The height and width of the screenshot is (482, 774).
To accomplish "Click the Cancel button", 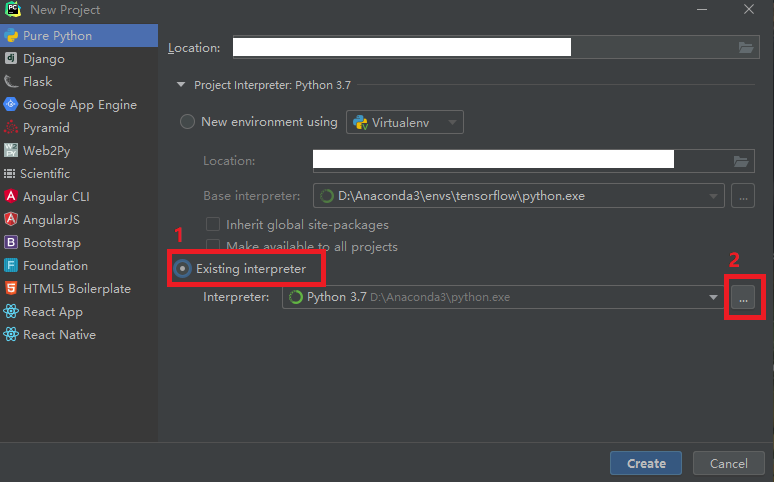I will pyautogui.click(x=729, y=463).
